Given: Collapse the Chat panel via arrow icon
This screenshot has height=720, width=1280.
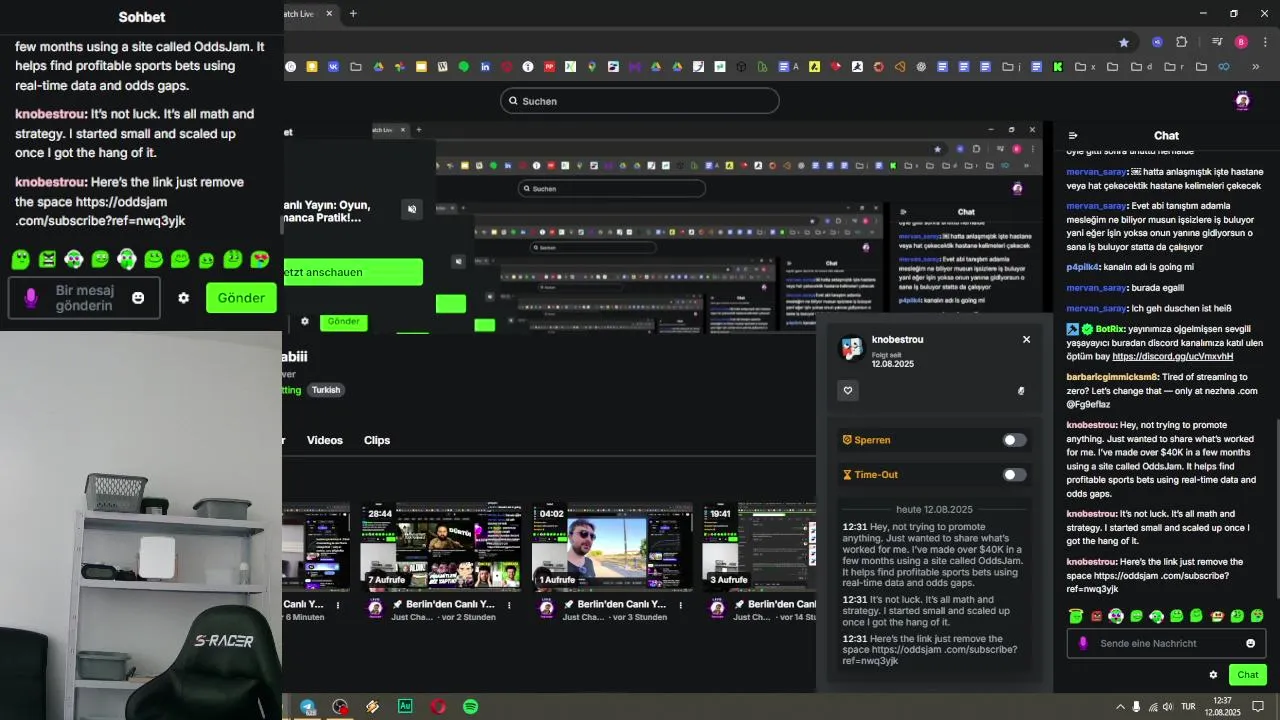Looking at the screenshot, I should point(1073,136).
